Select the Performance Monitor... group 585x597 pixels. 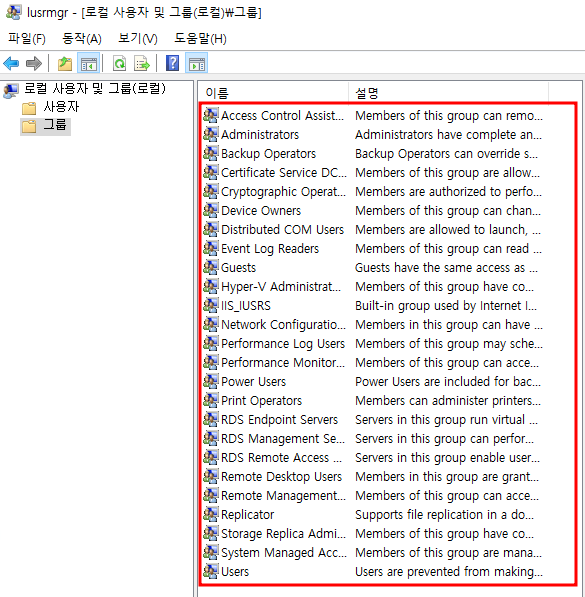(x=283, y=362)
